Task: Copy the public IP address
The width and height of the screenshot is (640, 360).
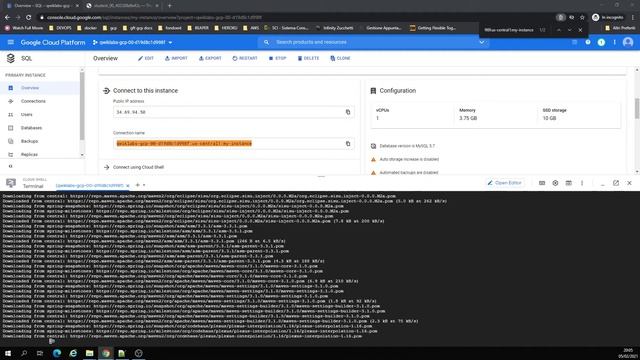Action: [348, 112]
